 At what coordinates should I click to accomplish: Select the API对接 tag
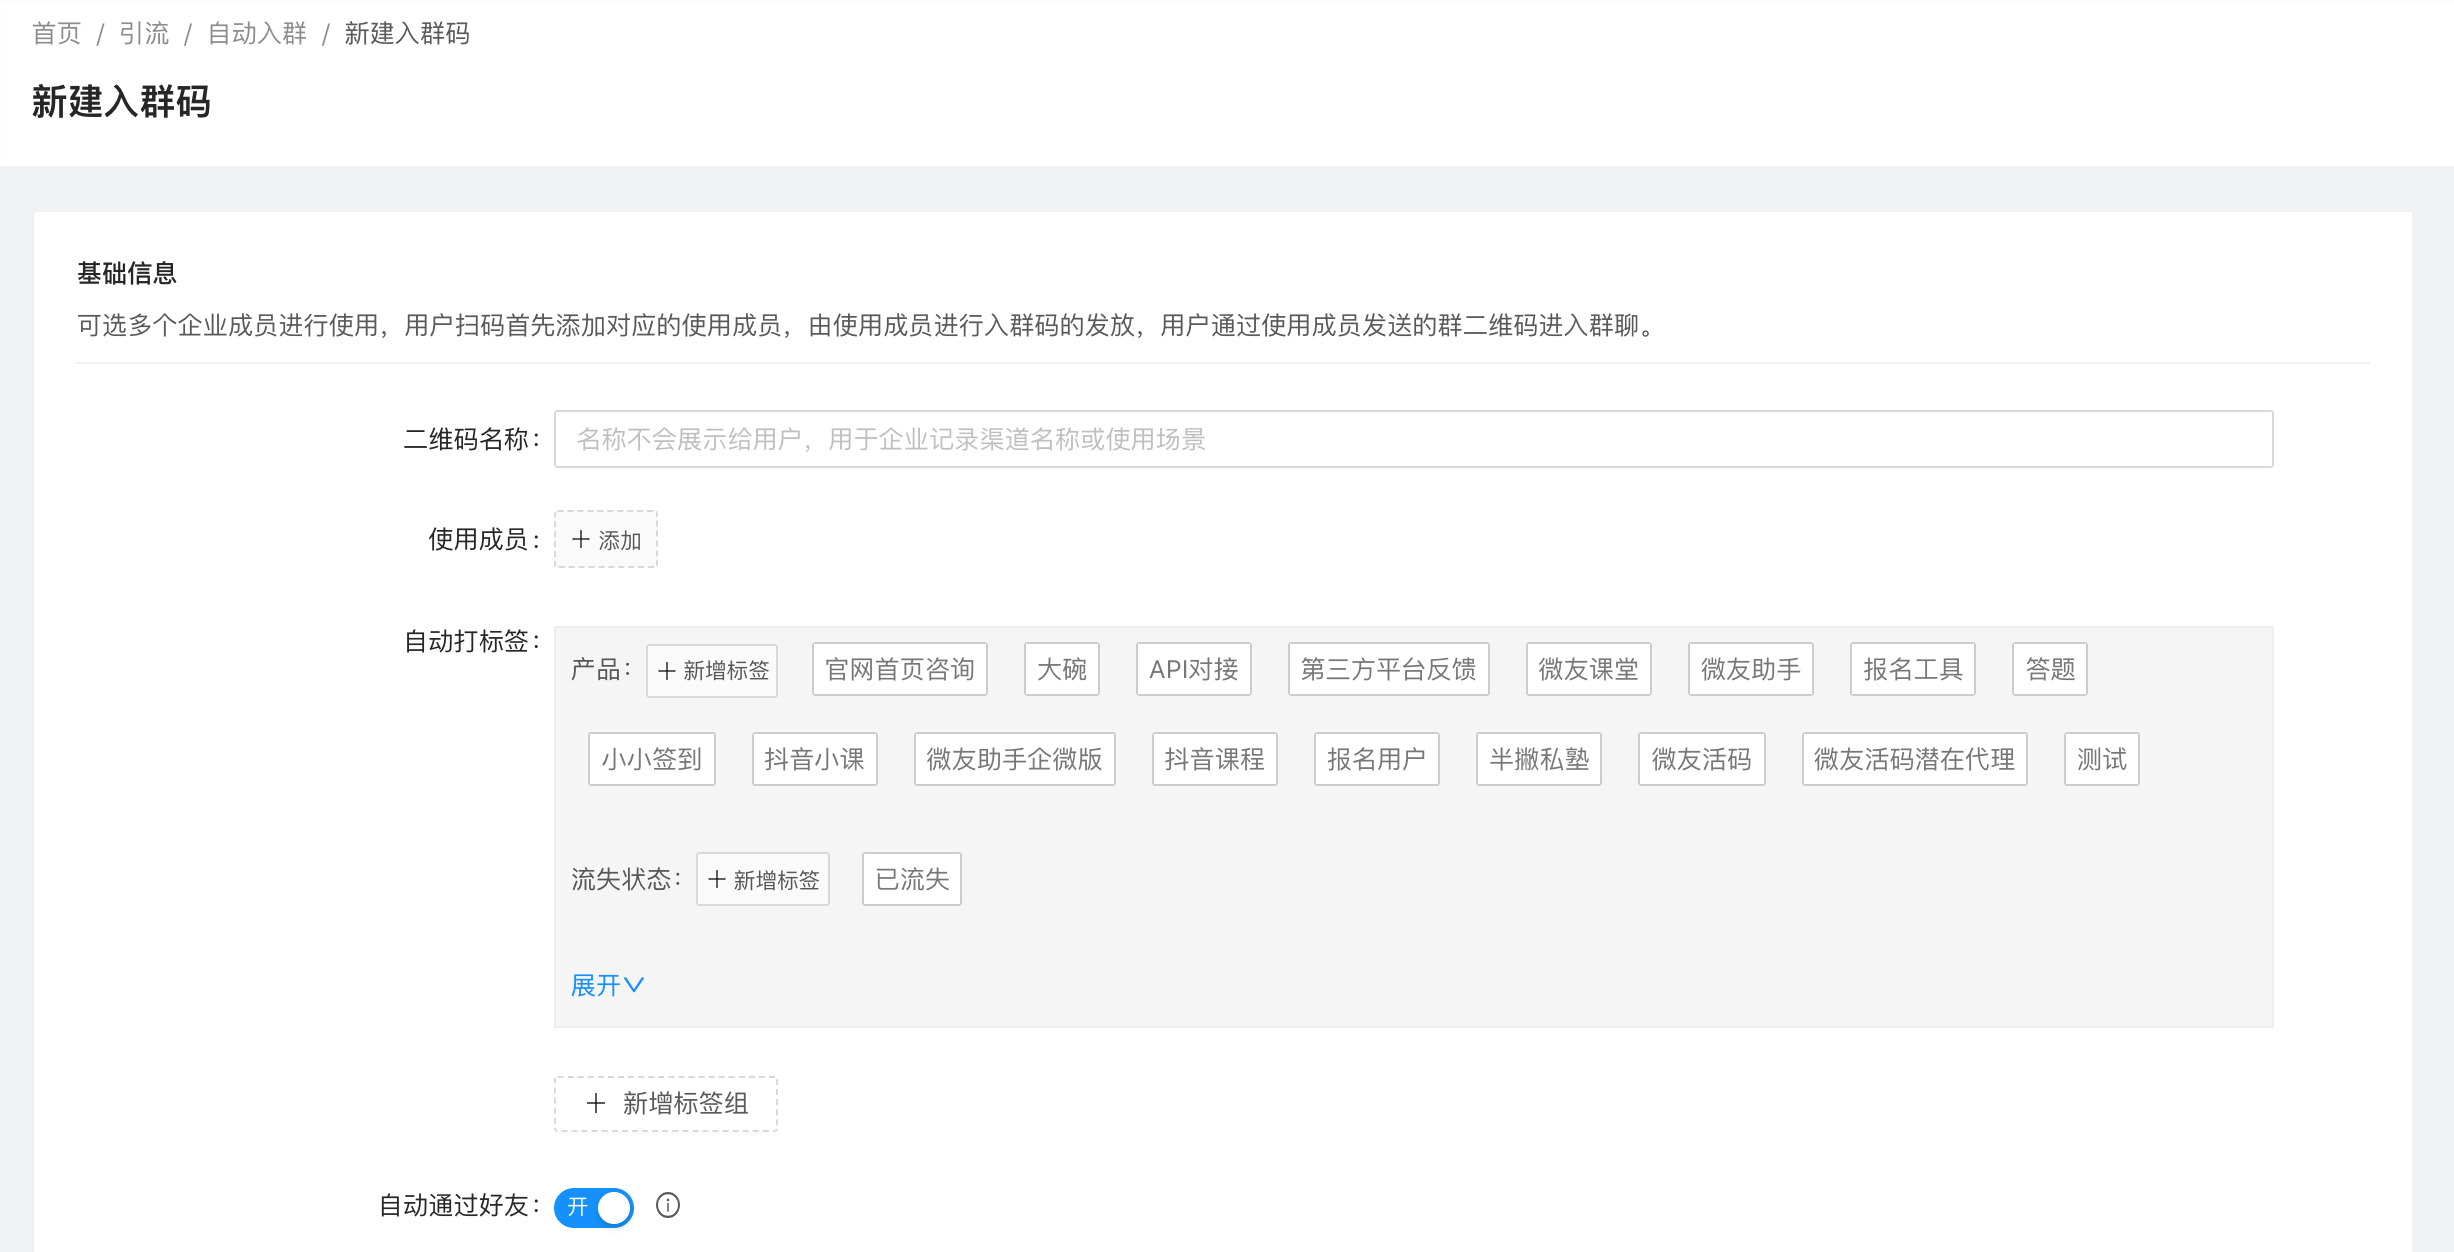pyautogui.click(x=1194, y=669)
